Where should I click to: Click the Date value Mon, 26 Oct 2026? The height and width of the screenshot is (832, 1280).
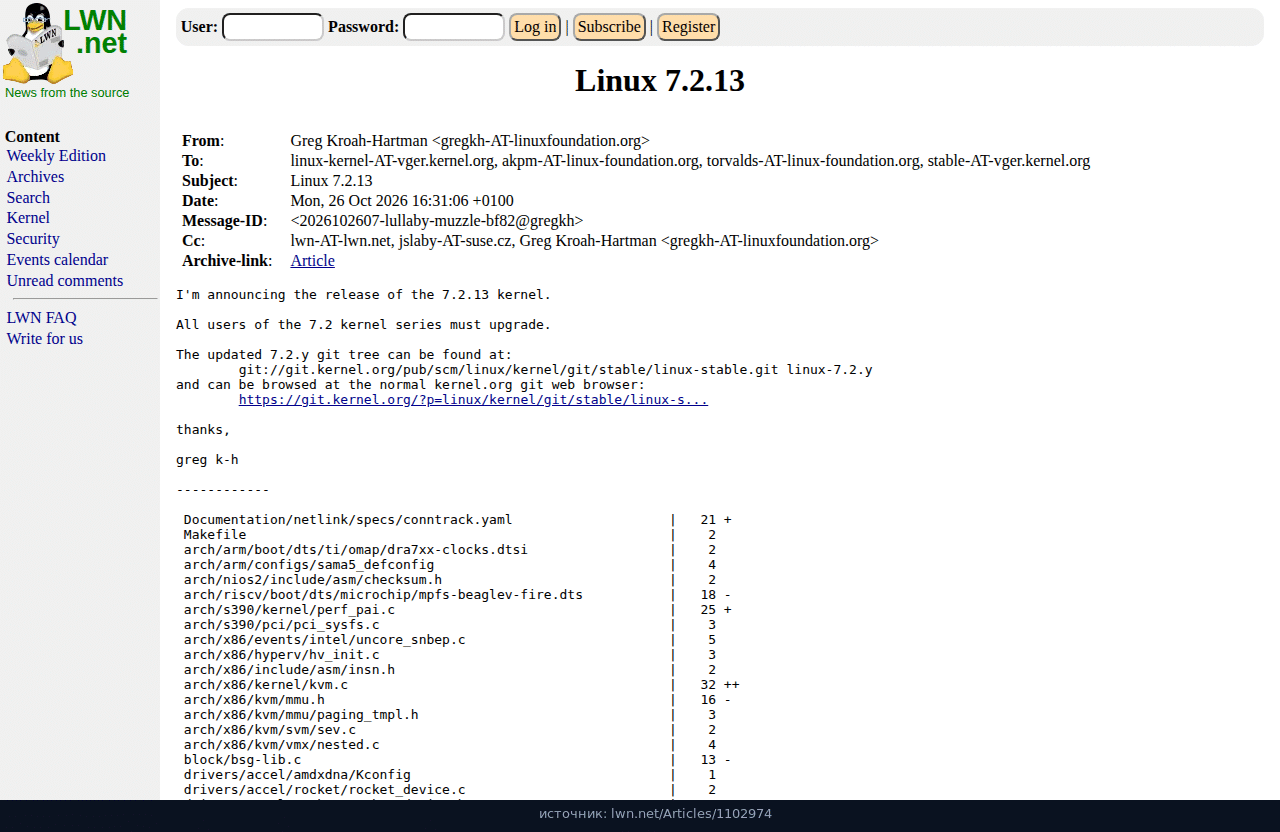(x=402, y=201)
